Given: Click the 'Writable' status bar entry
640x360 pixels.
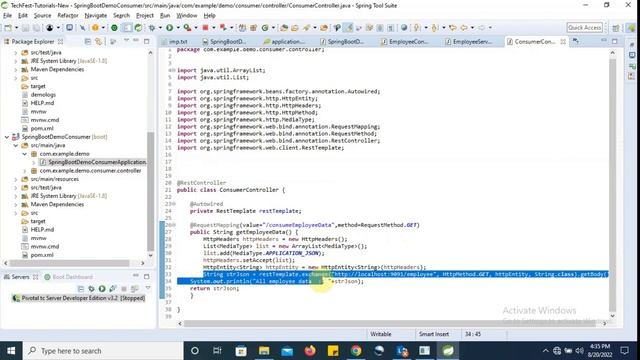Looking at the screenshot, I should tap(380, 334).
